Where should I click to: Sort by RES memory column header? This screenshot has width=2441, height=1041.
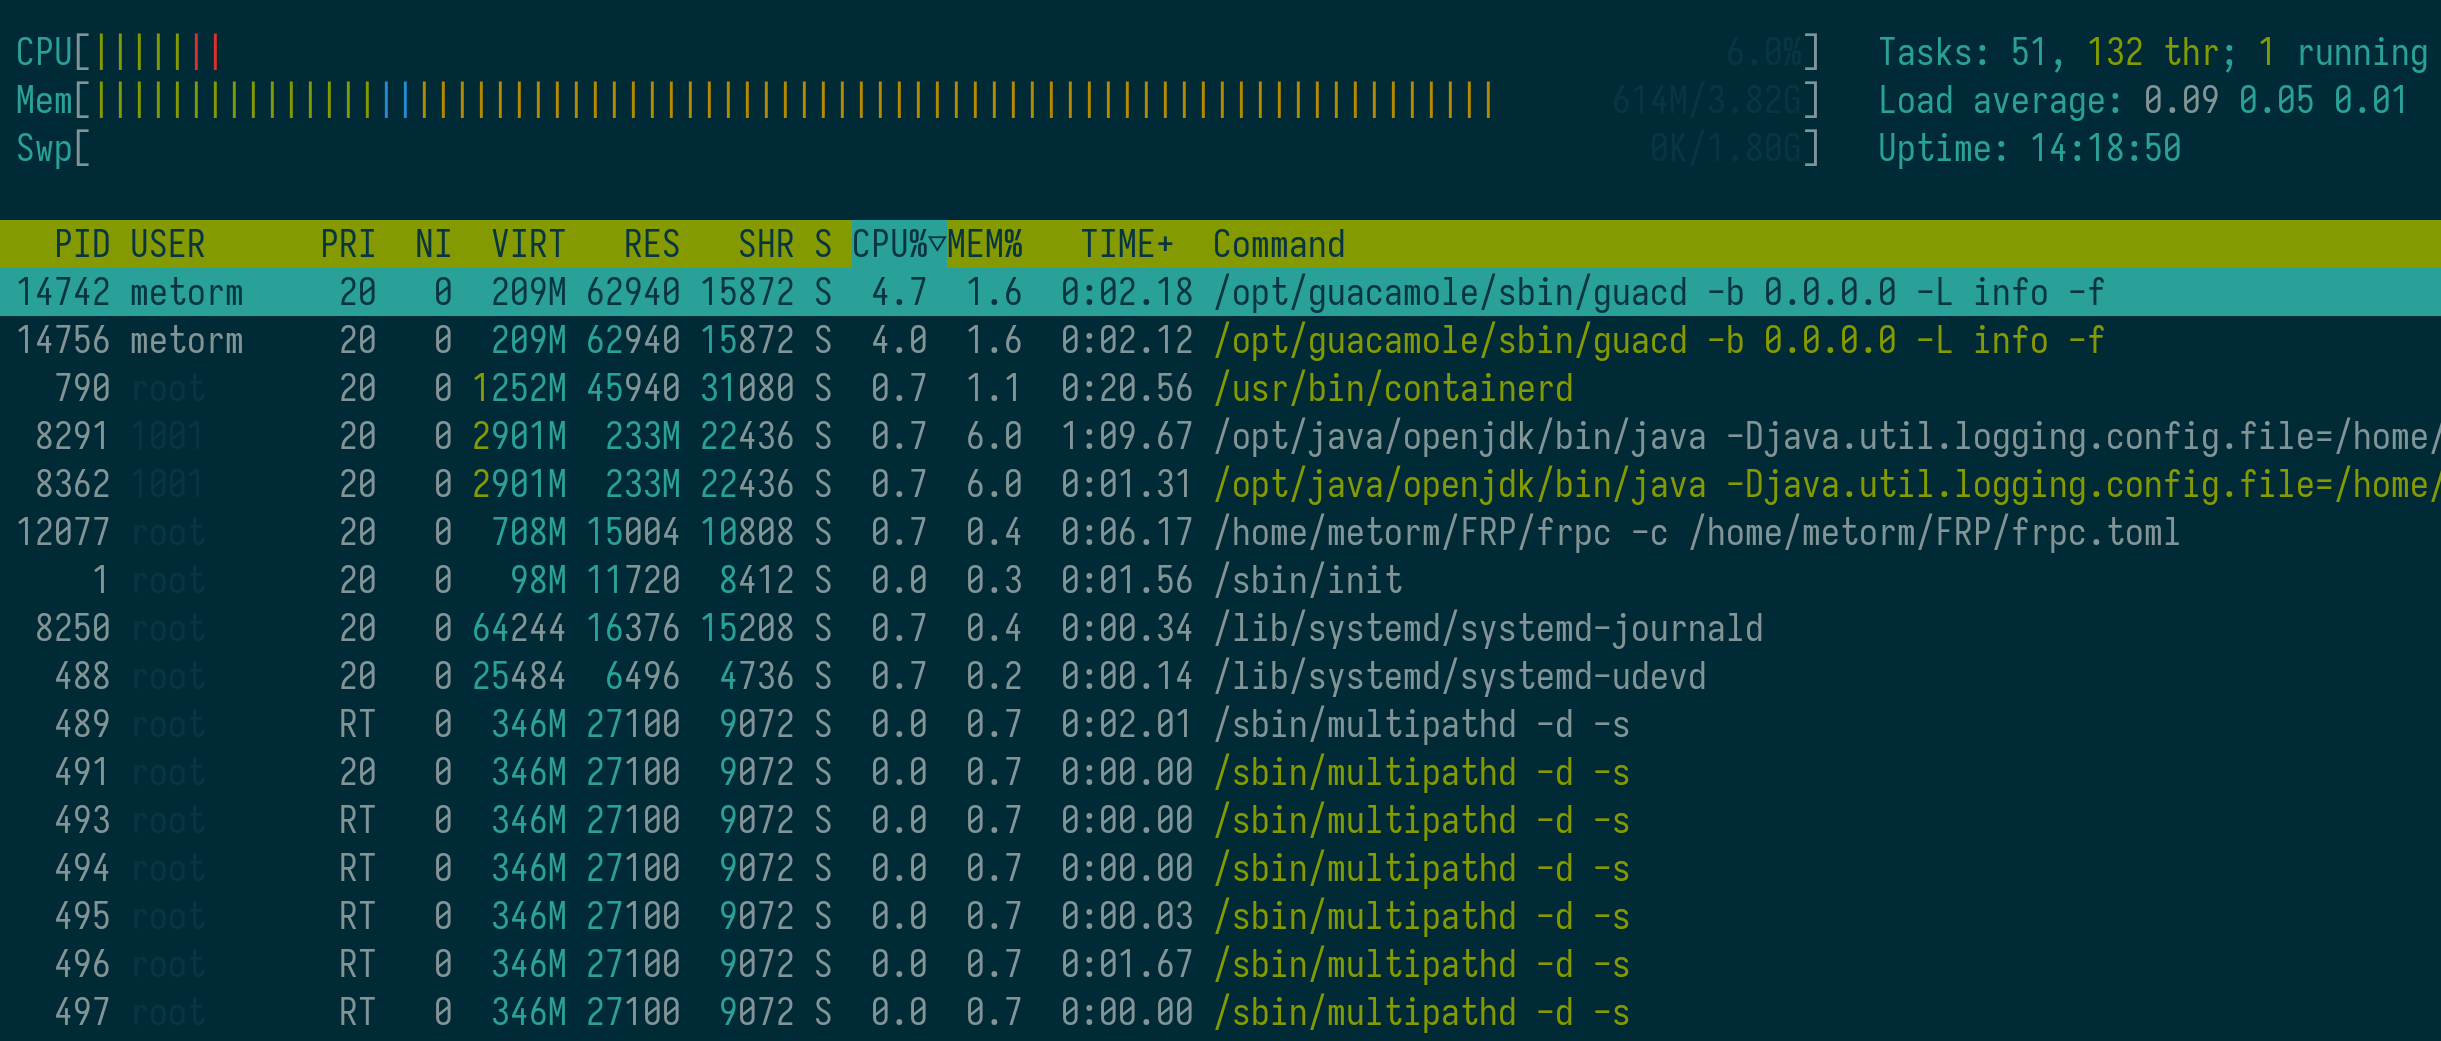[x=651, y=244]
